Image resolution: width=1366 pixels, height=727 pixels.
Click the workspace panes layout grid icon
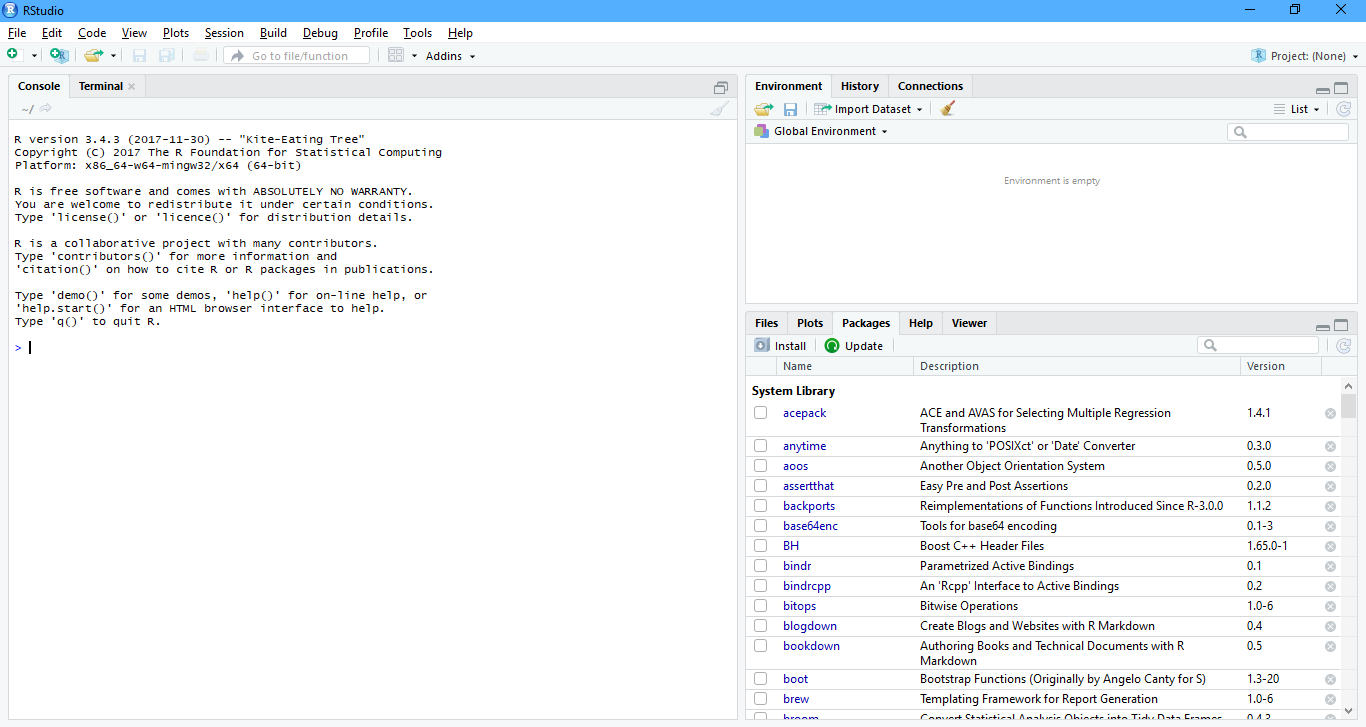[x=396, y=55]
